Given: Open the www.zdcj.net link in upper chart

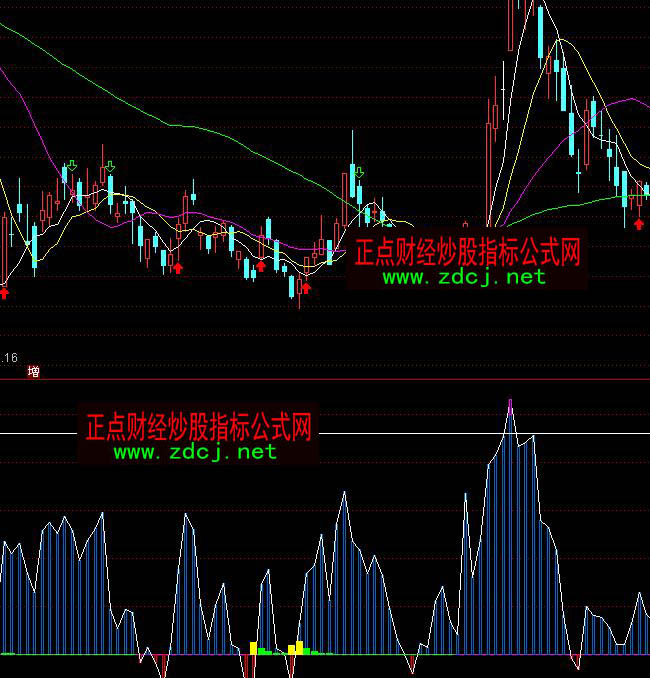Looking at the screenshot, I should pyautogui.click(x=464, y=277).
